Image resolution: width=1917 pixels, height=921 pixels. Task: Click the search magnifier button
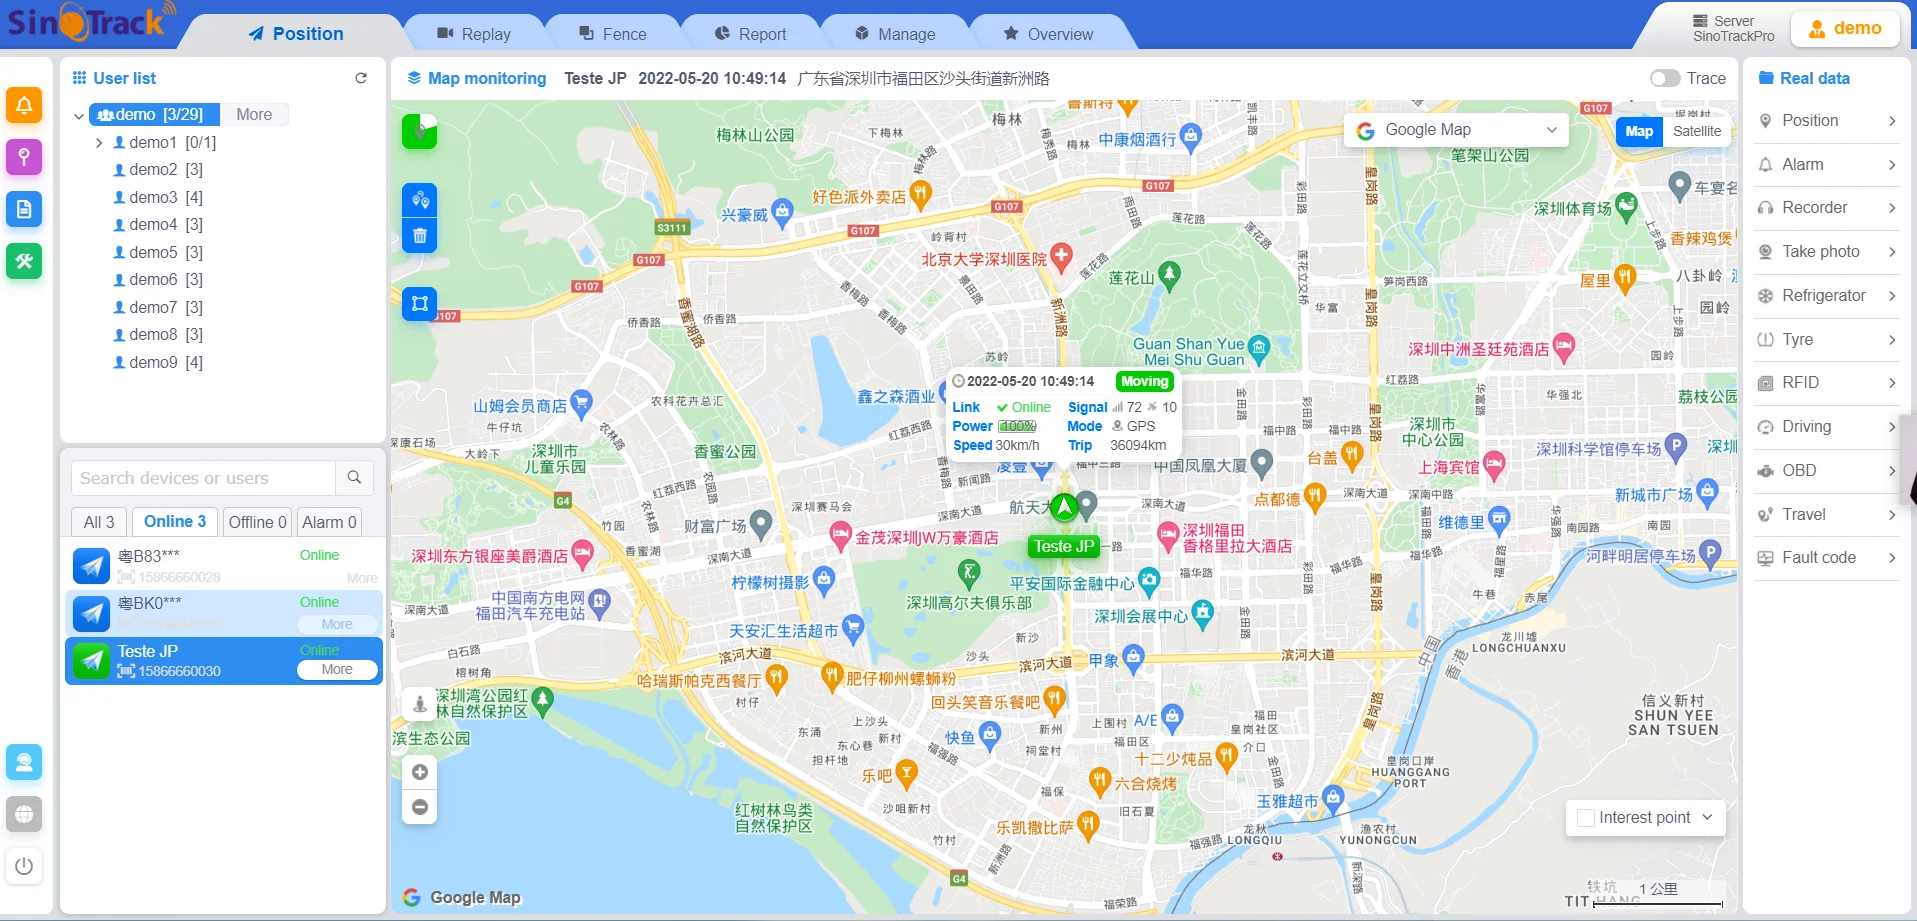[354, 478]
